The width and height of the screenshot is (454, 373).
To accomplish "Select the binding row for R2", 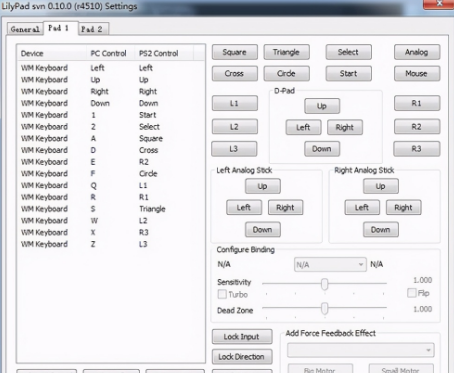I will [111, 162].
